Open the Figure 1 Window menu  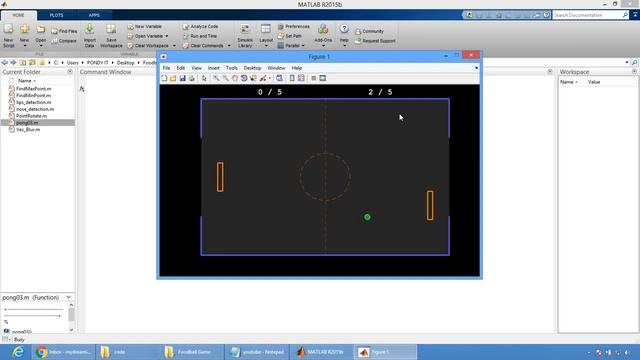[276, 68]
